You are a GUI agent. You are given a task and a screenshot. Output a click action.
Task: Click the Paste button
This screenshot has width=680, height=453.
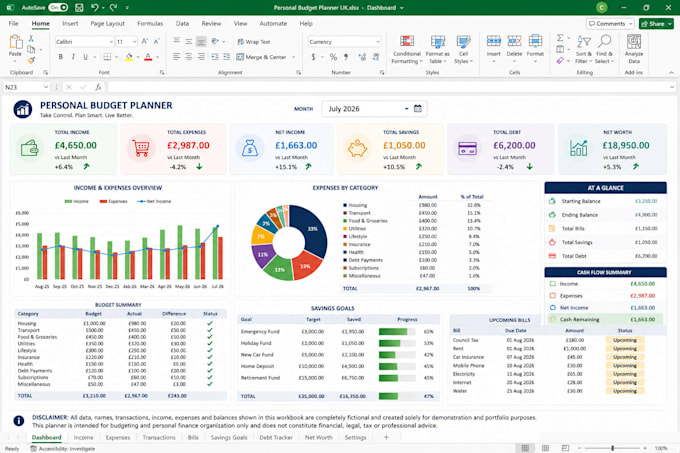coord(15,46)
